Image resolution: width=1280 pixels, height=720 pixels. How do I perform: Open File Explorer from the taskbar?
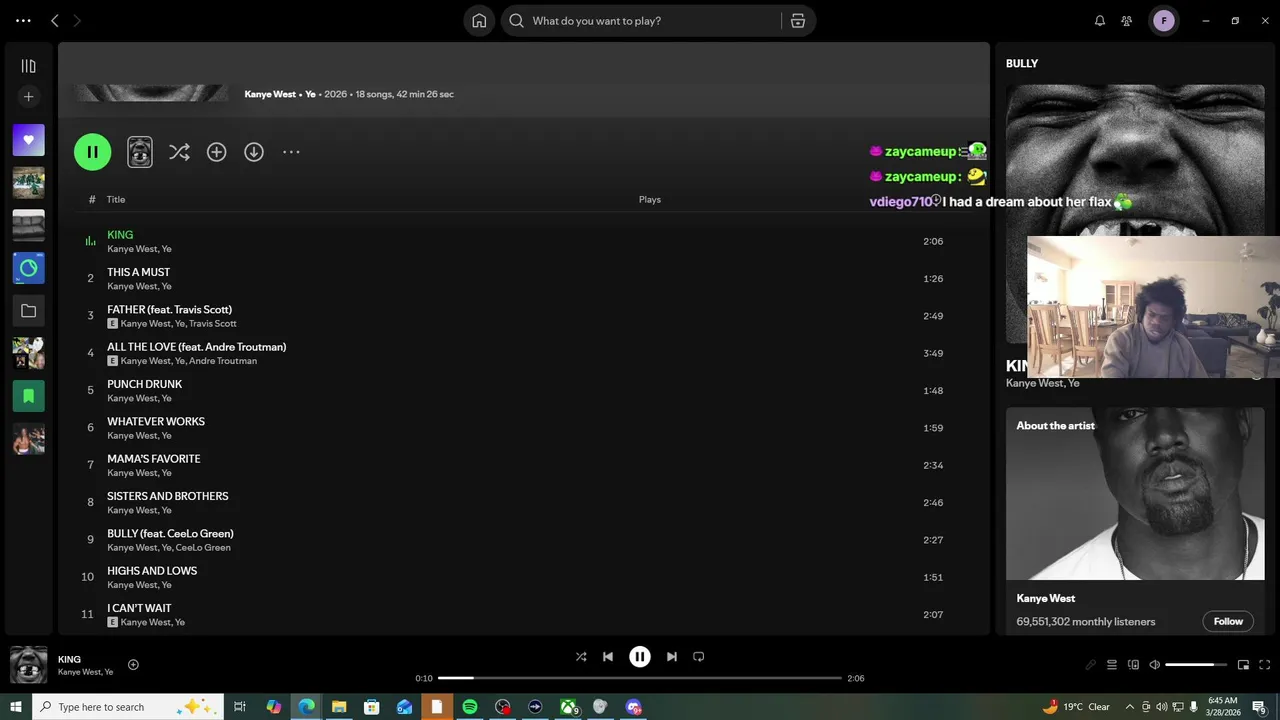tap(339, 707)
